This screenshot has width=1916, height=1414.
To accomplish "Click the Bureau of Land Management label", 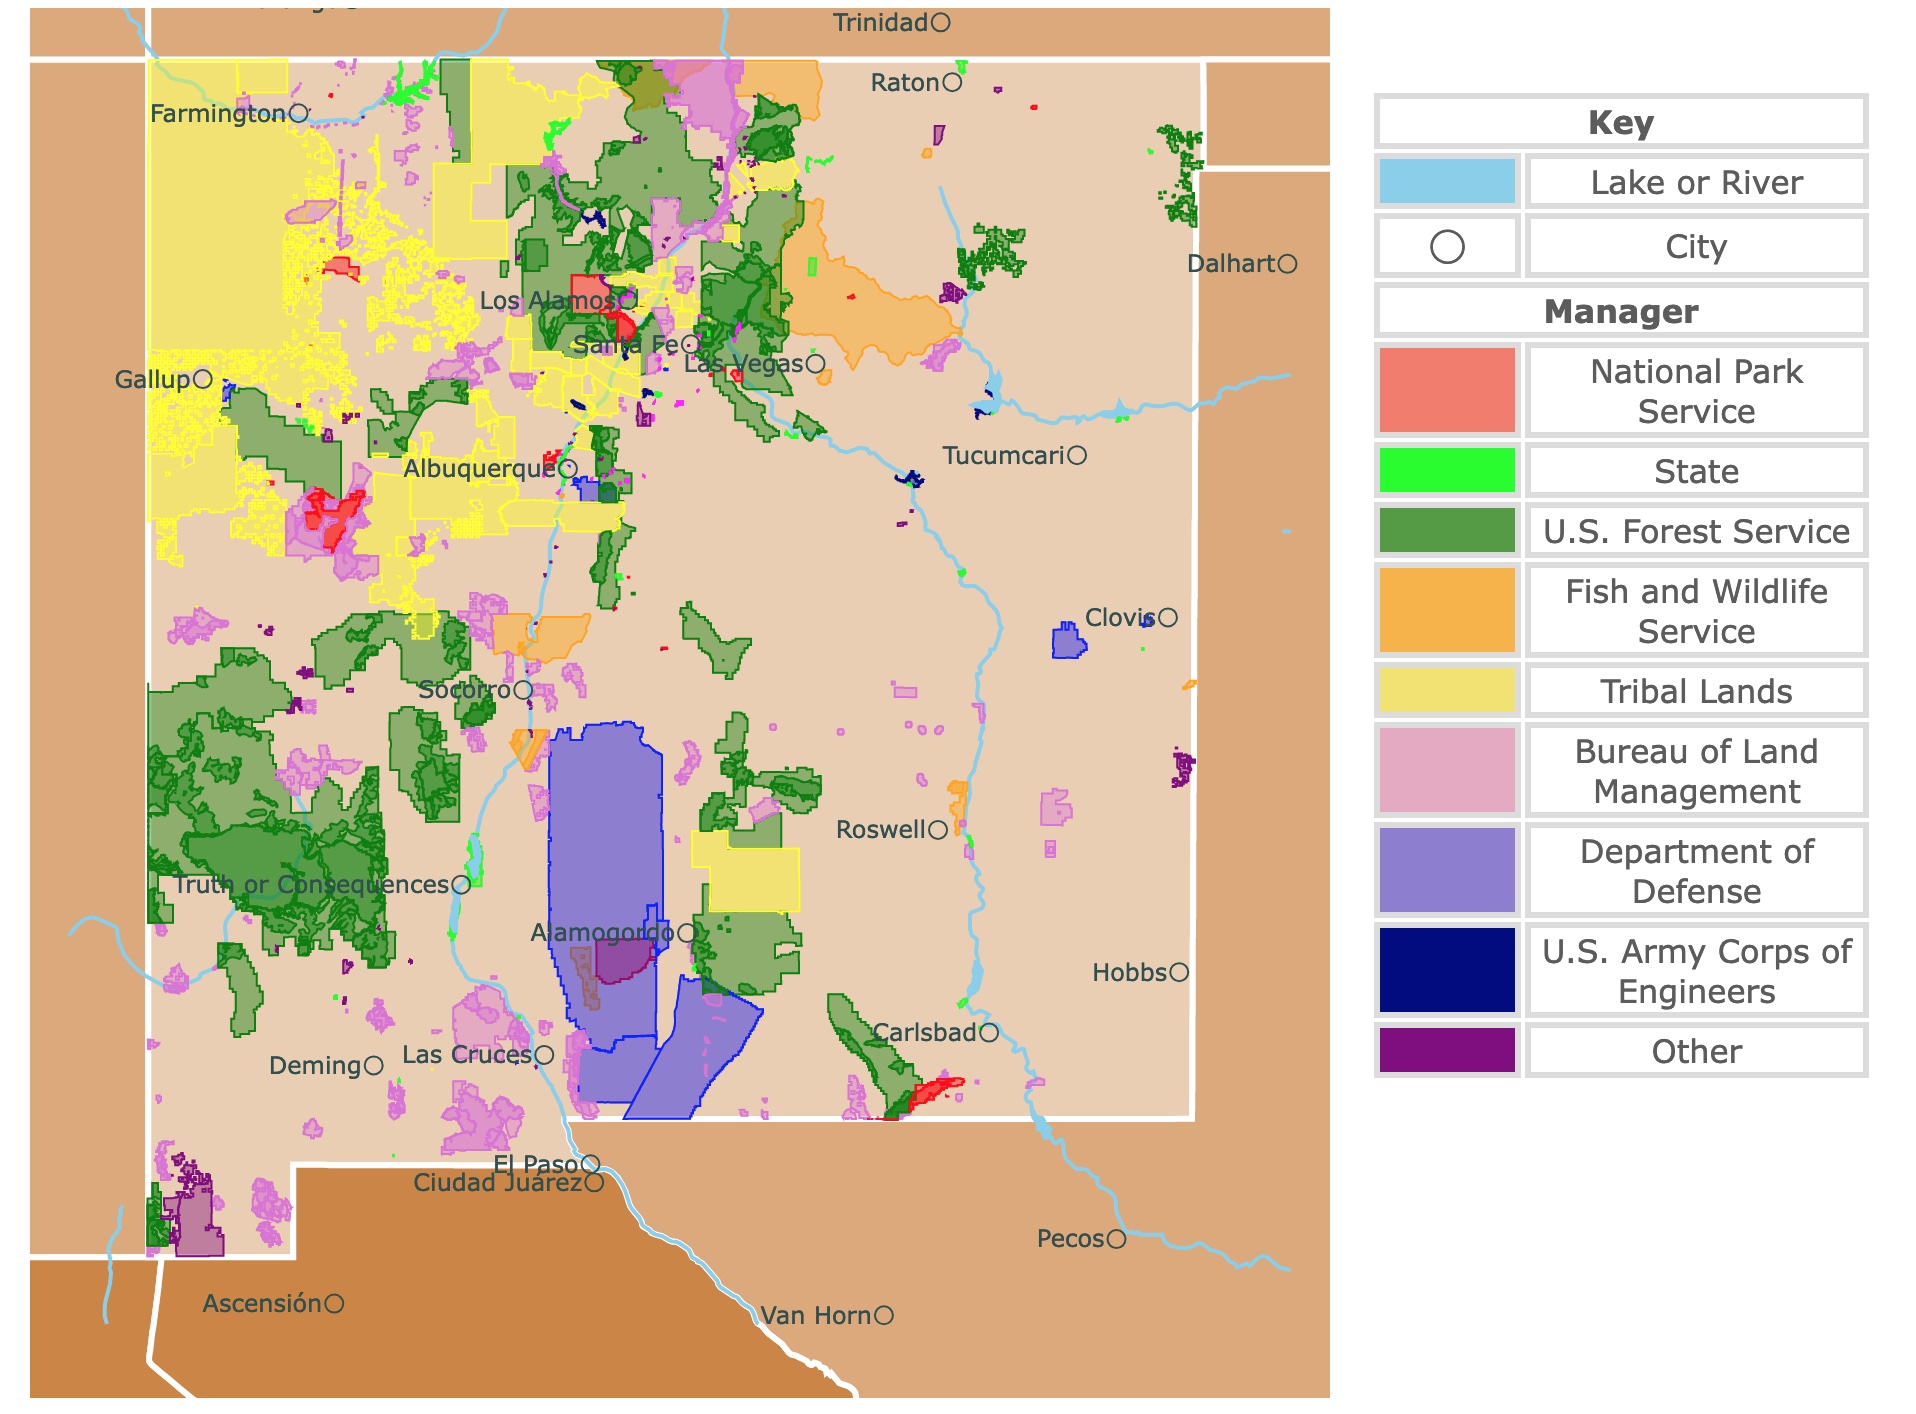I will click(1695, 771).
